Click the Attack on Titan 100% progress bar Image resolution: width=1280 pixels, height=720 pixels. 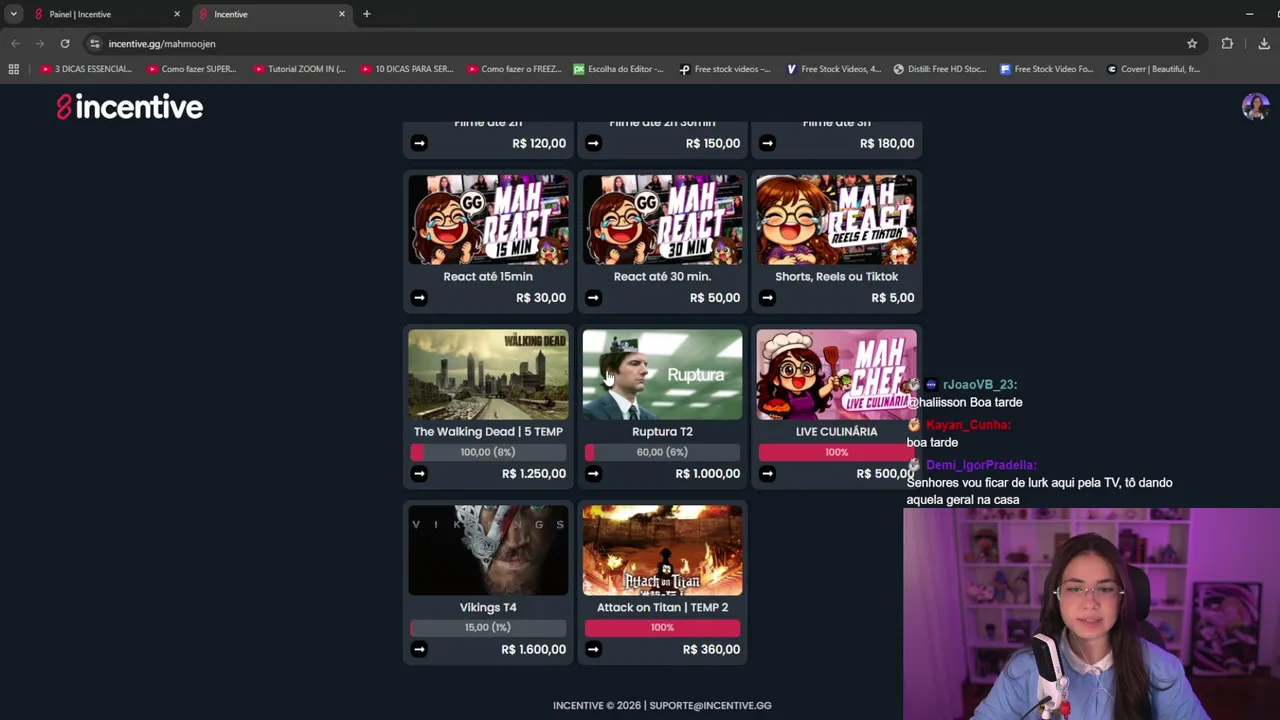click(x=662, y=627)
